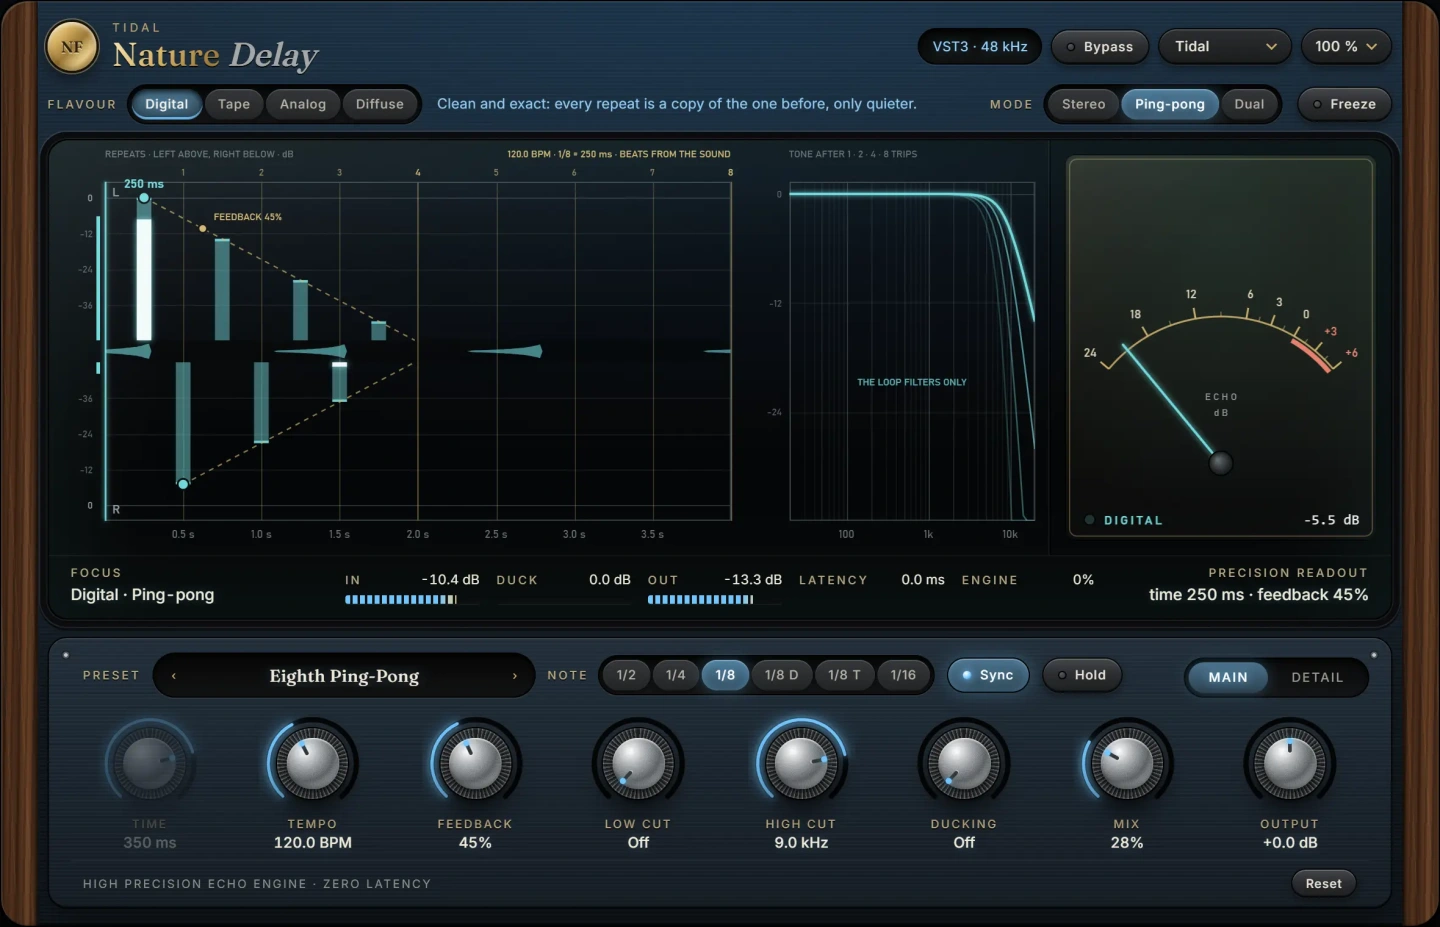Viewport: 1440px width, 927px height.
Task: Select the Diffuse flavour
Action: click(x=380, y=104)
